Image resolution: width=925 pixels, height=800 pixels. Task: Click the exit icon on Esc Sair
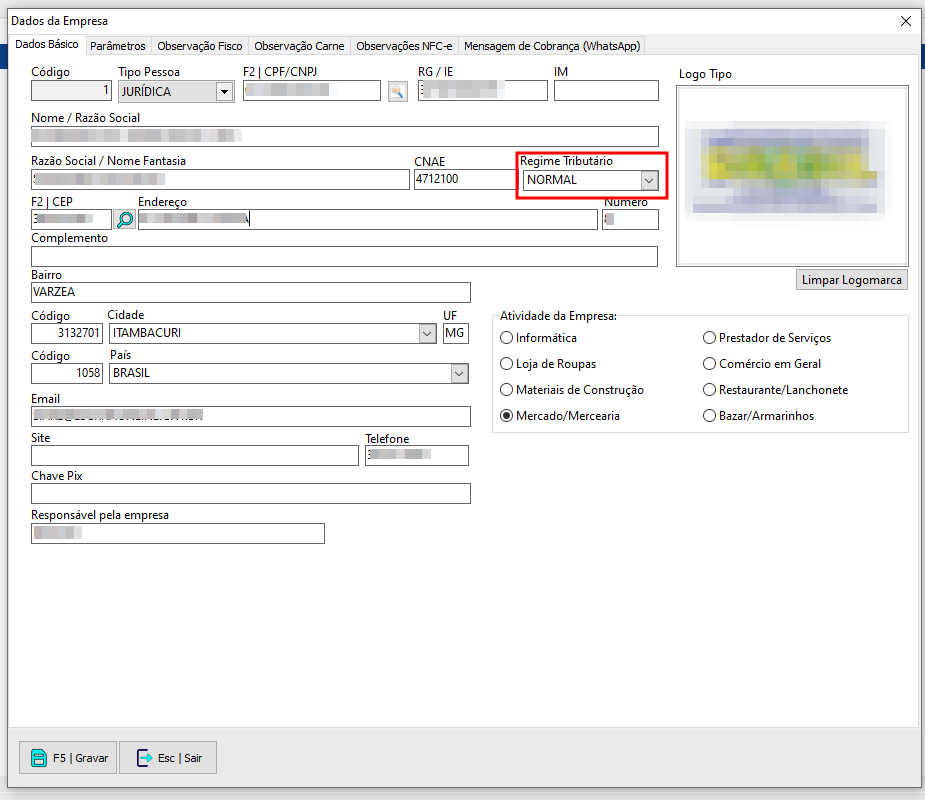coord(144,758)
